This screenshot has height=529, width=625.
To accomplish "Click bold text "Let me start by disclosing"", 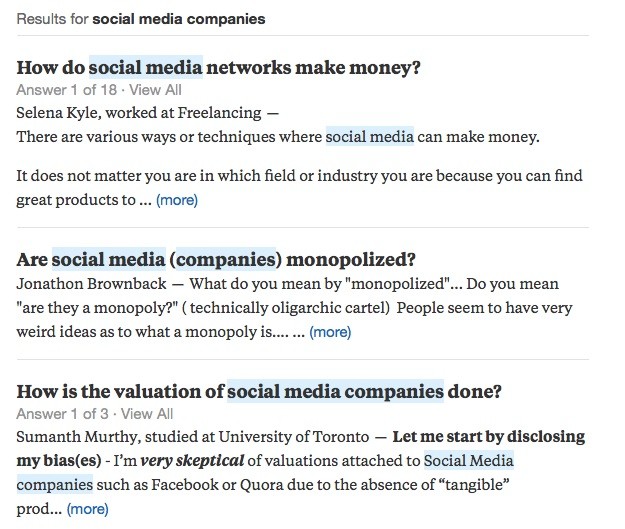I will 488,437.
